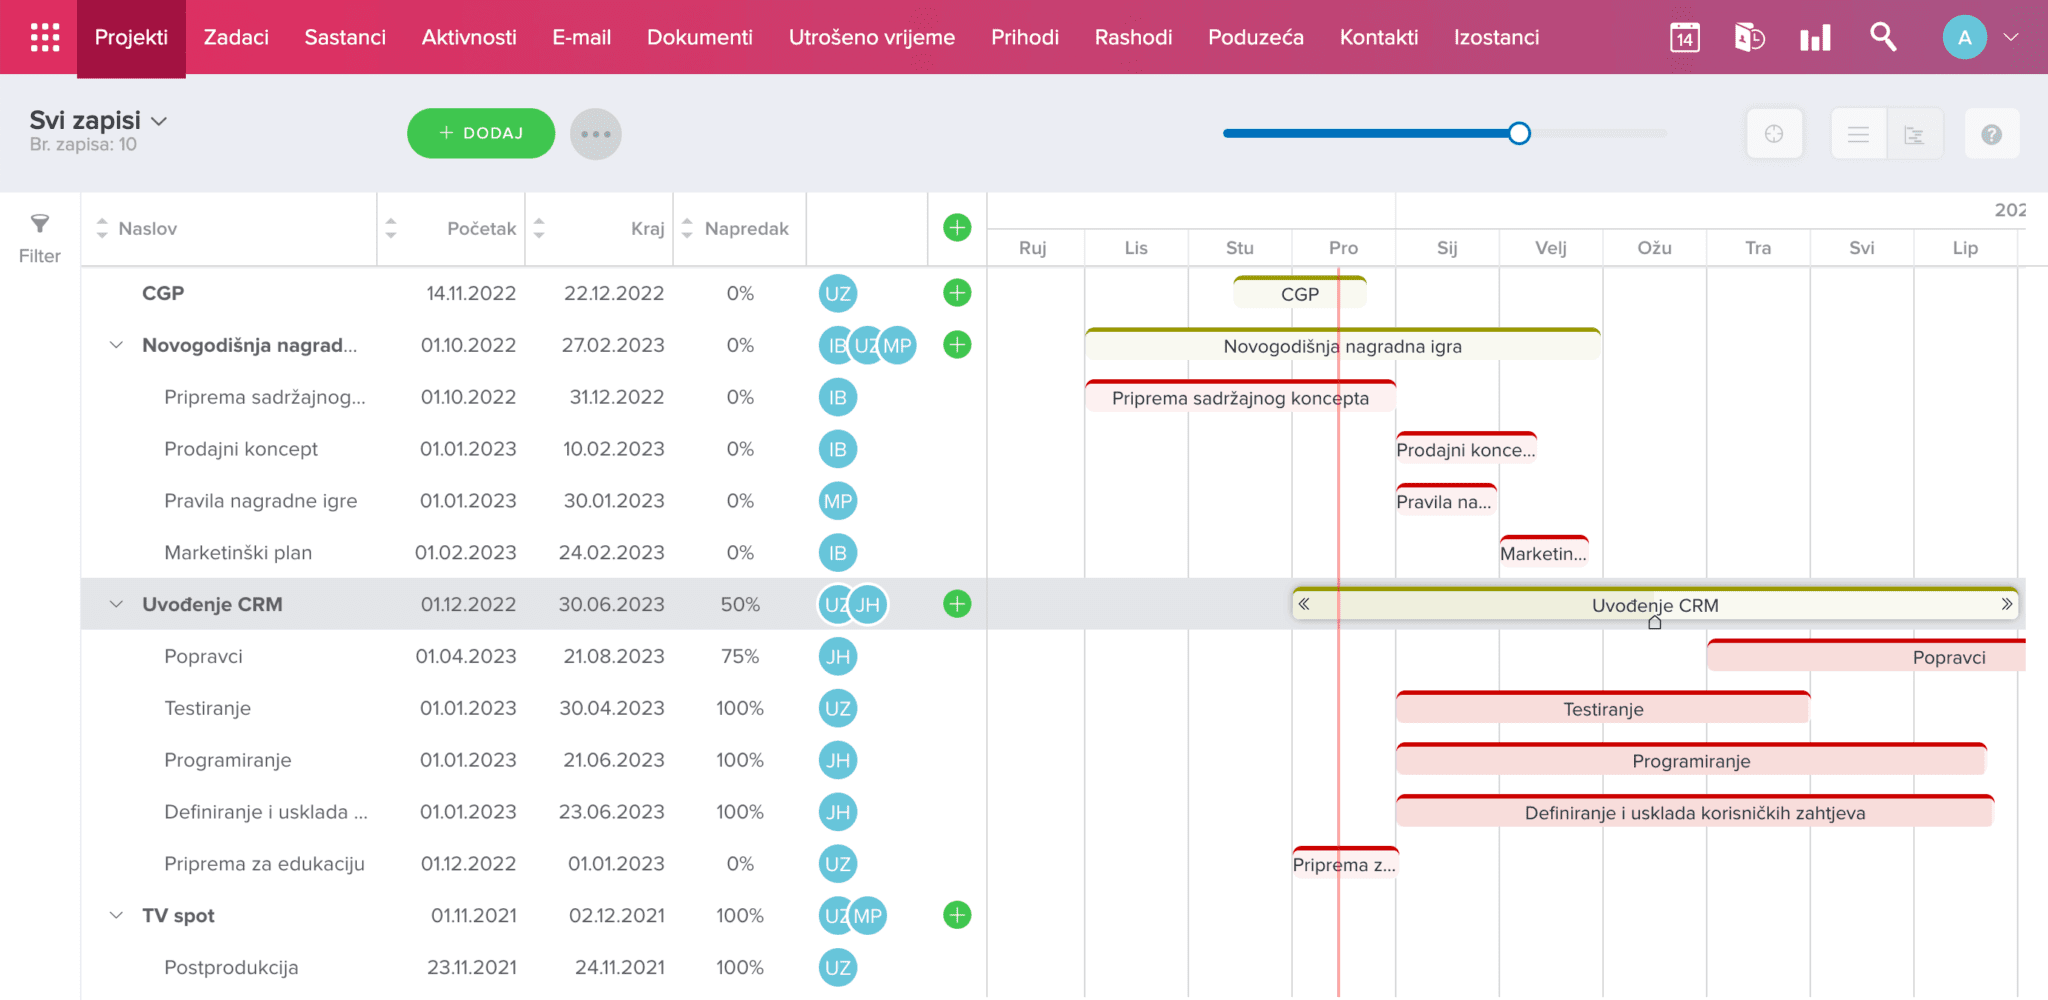Click IB avatar in Marketinški plan row
Viewport: 2048px width, 1000px height.
(x=838, y=552)
